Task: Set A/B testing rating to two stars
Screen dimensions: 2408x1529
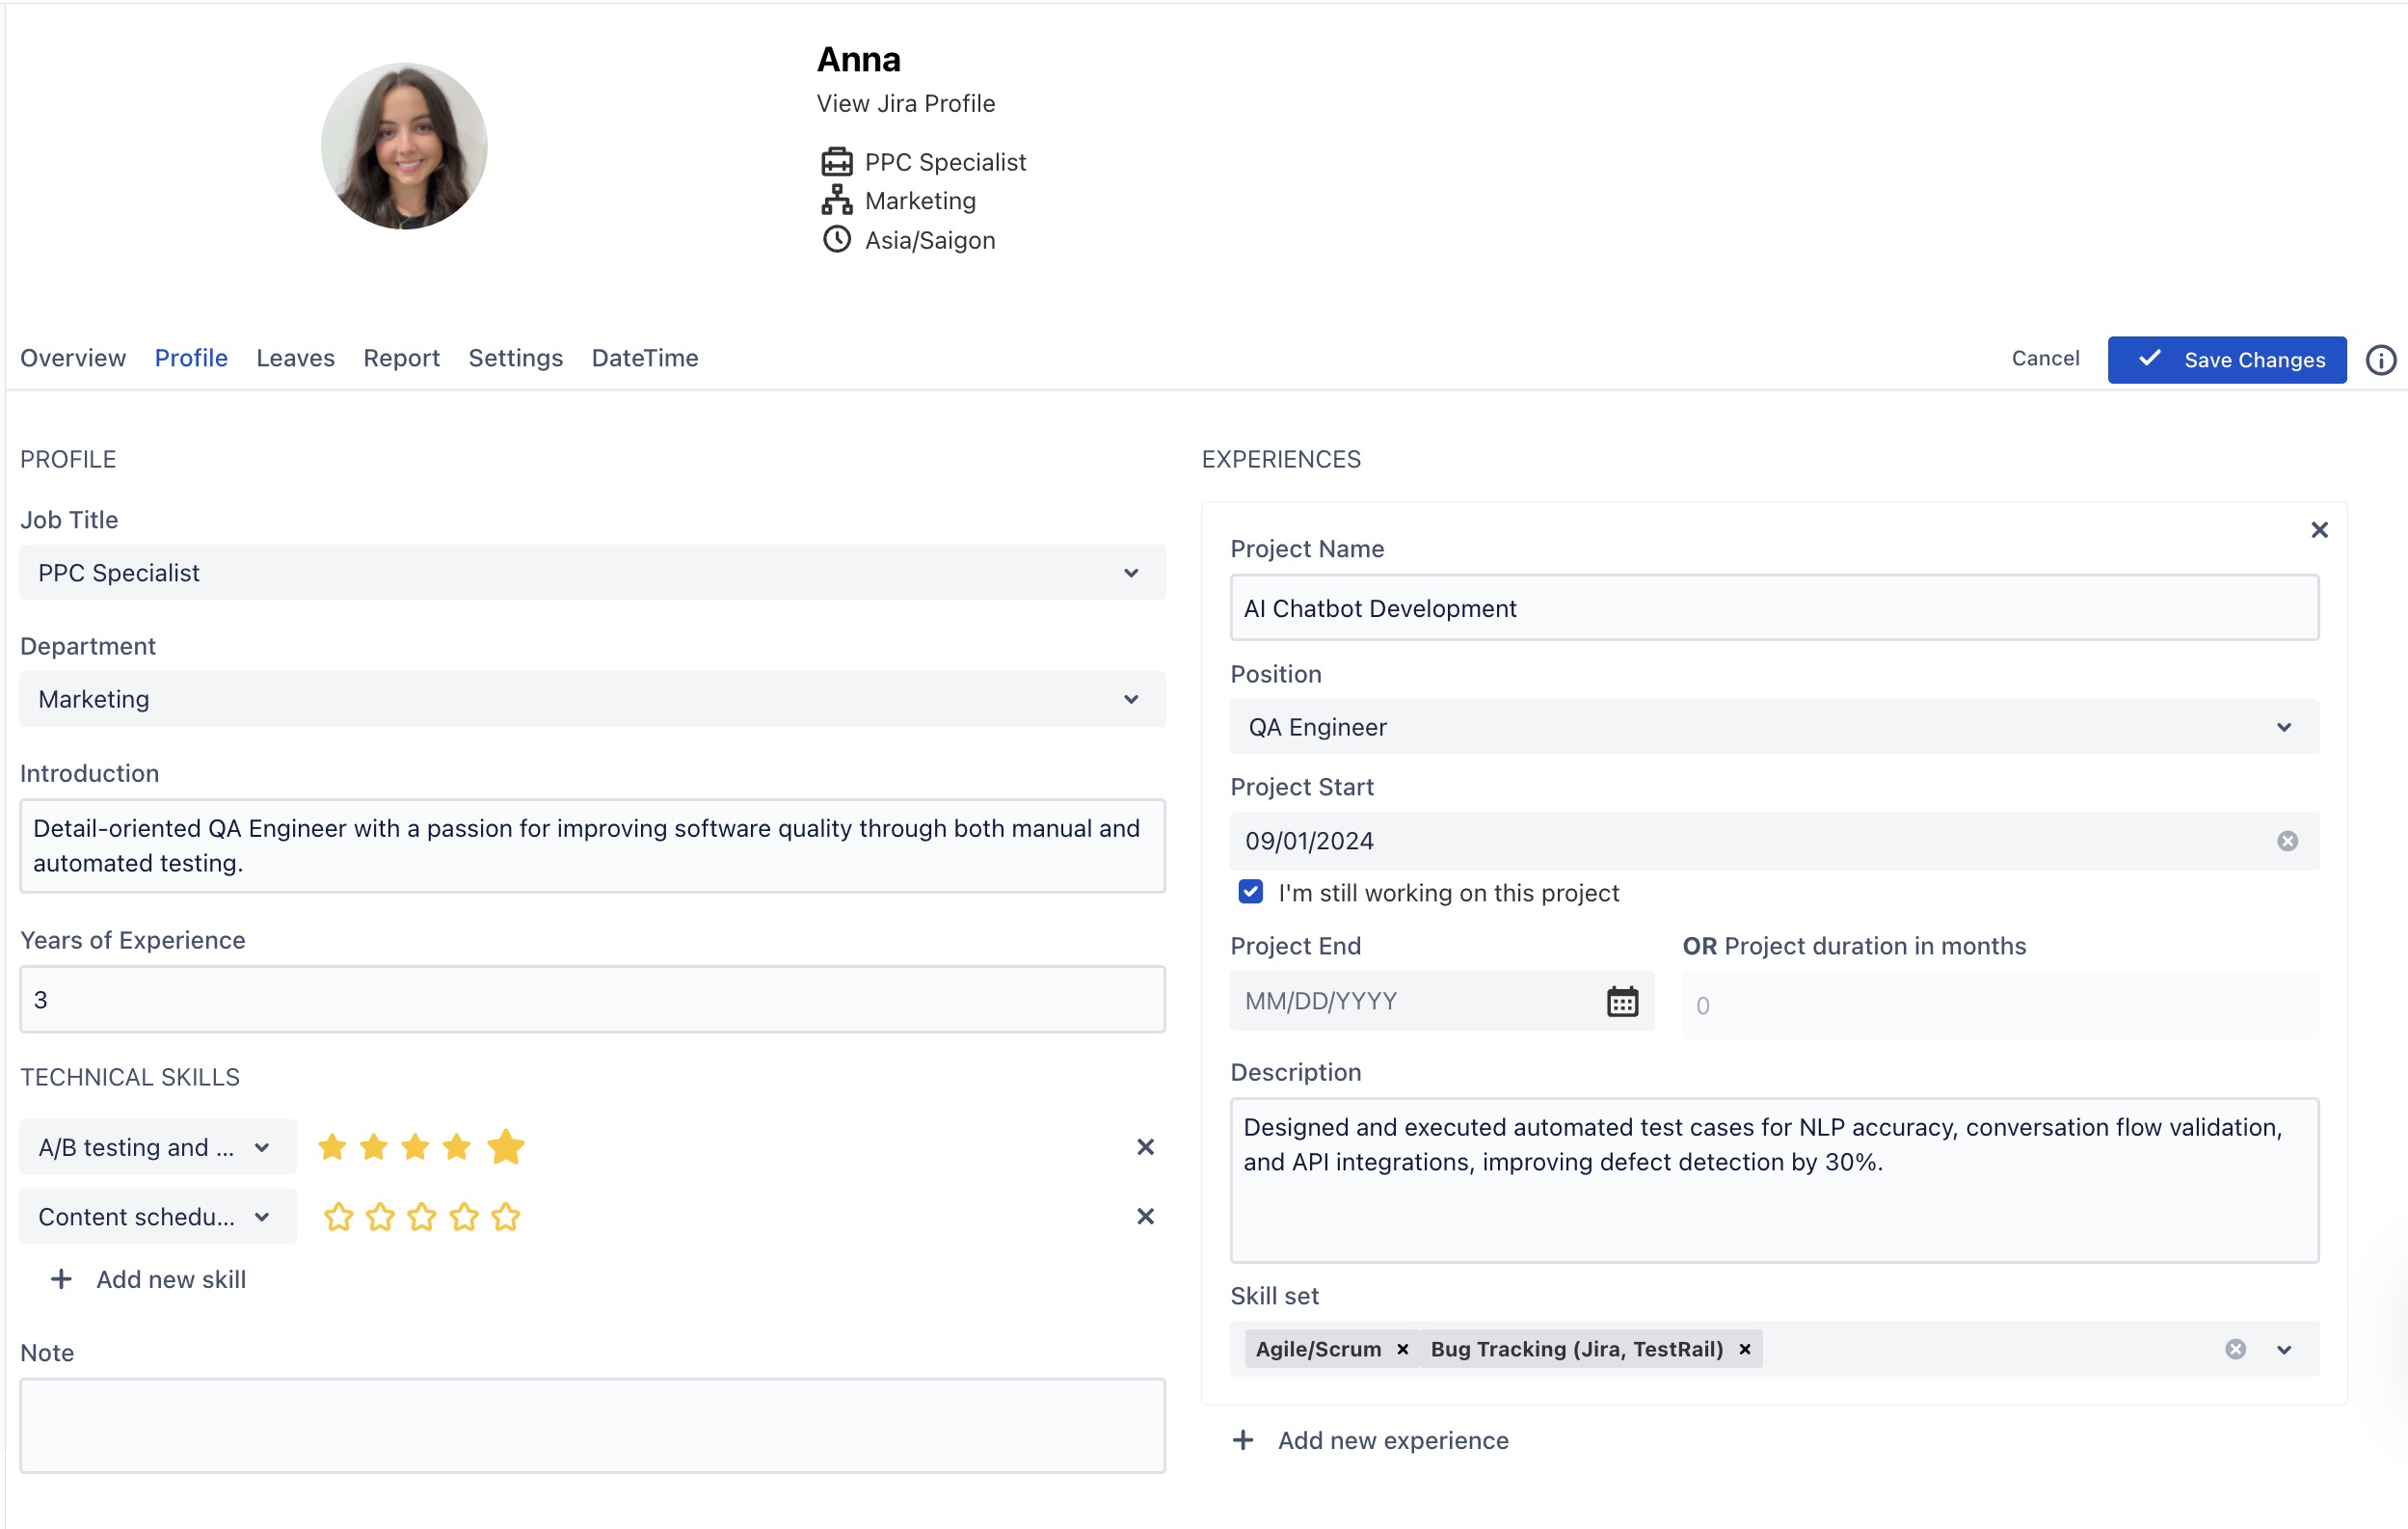Action: (x=373, y=1147)
